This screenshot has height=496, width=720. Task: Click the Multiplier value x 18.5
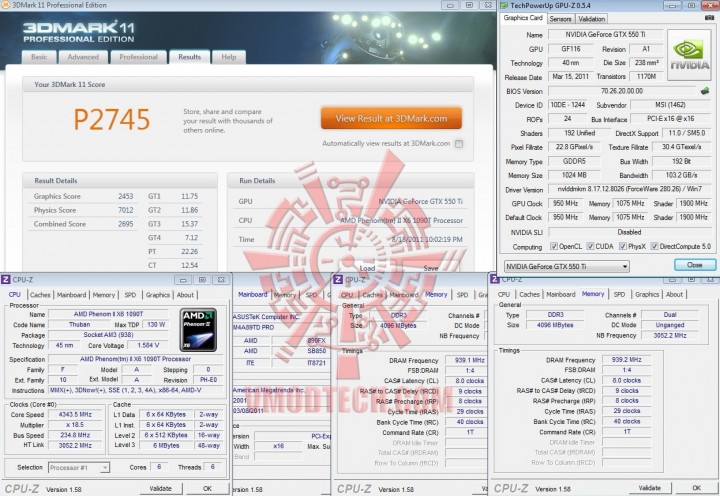pos(75,425)
